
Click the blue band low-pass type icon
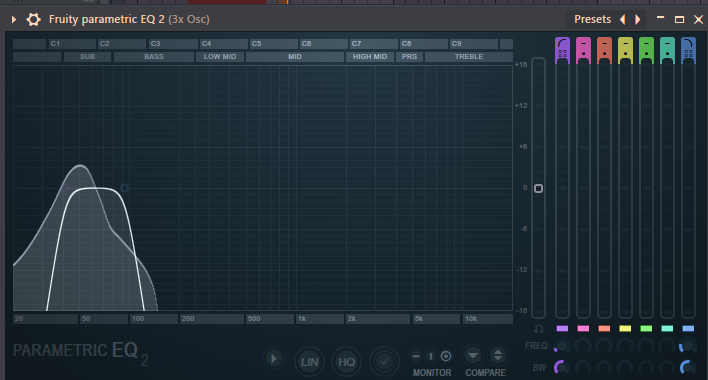688,44
